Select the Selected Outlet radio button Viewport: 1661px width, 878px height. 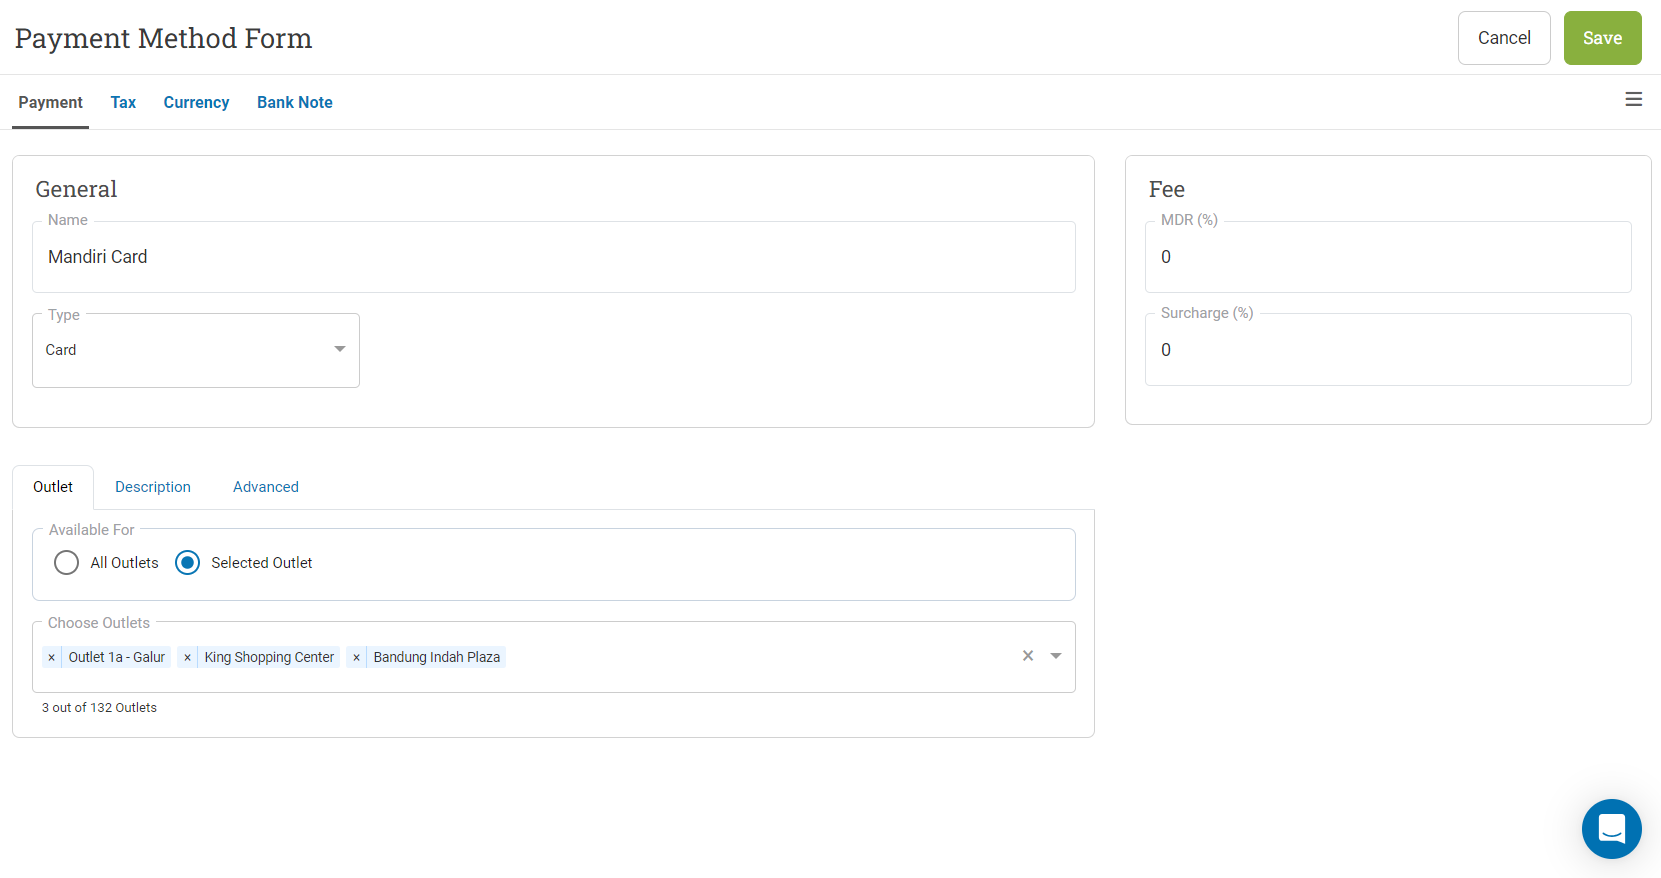pyautogui.click(x=187, y=563)
